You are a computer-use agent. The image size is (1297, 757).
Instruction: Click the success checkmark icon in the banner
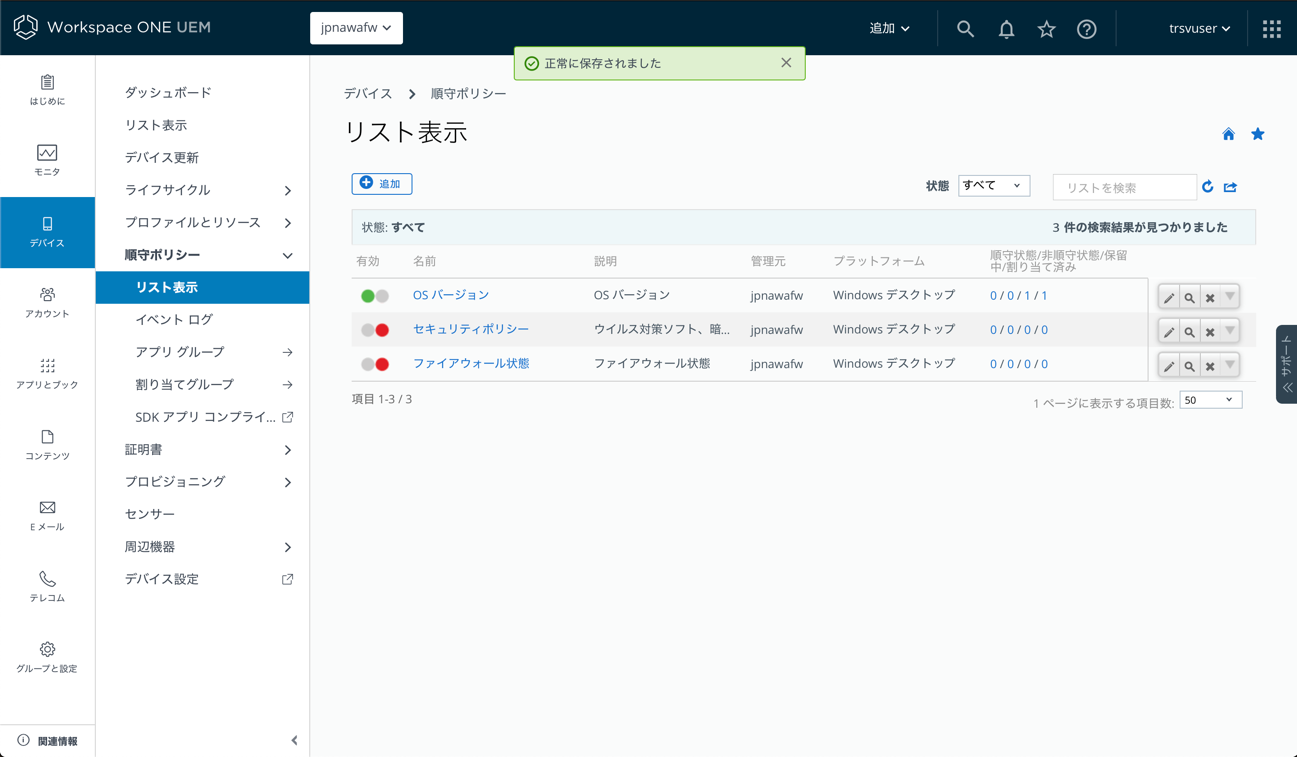[x=532, y=64]
